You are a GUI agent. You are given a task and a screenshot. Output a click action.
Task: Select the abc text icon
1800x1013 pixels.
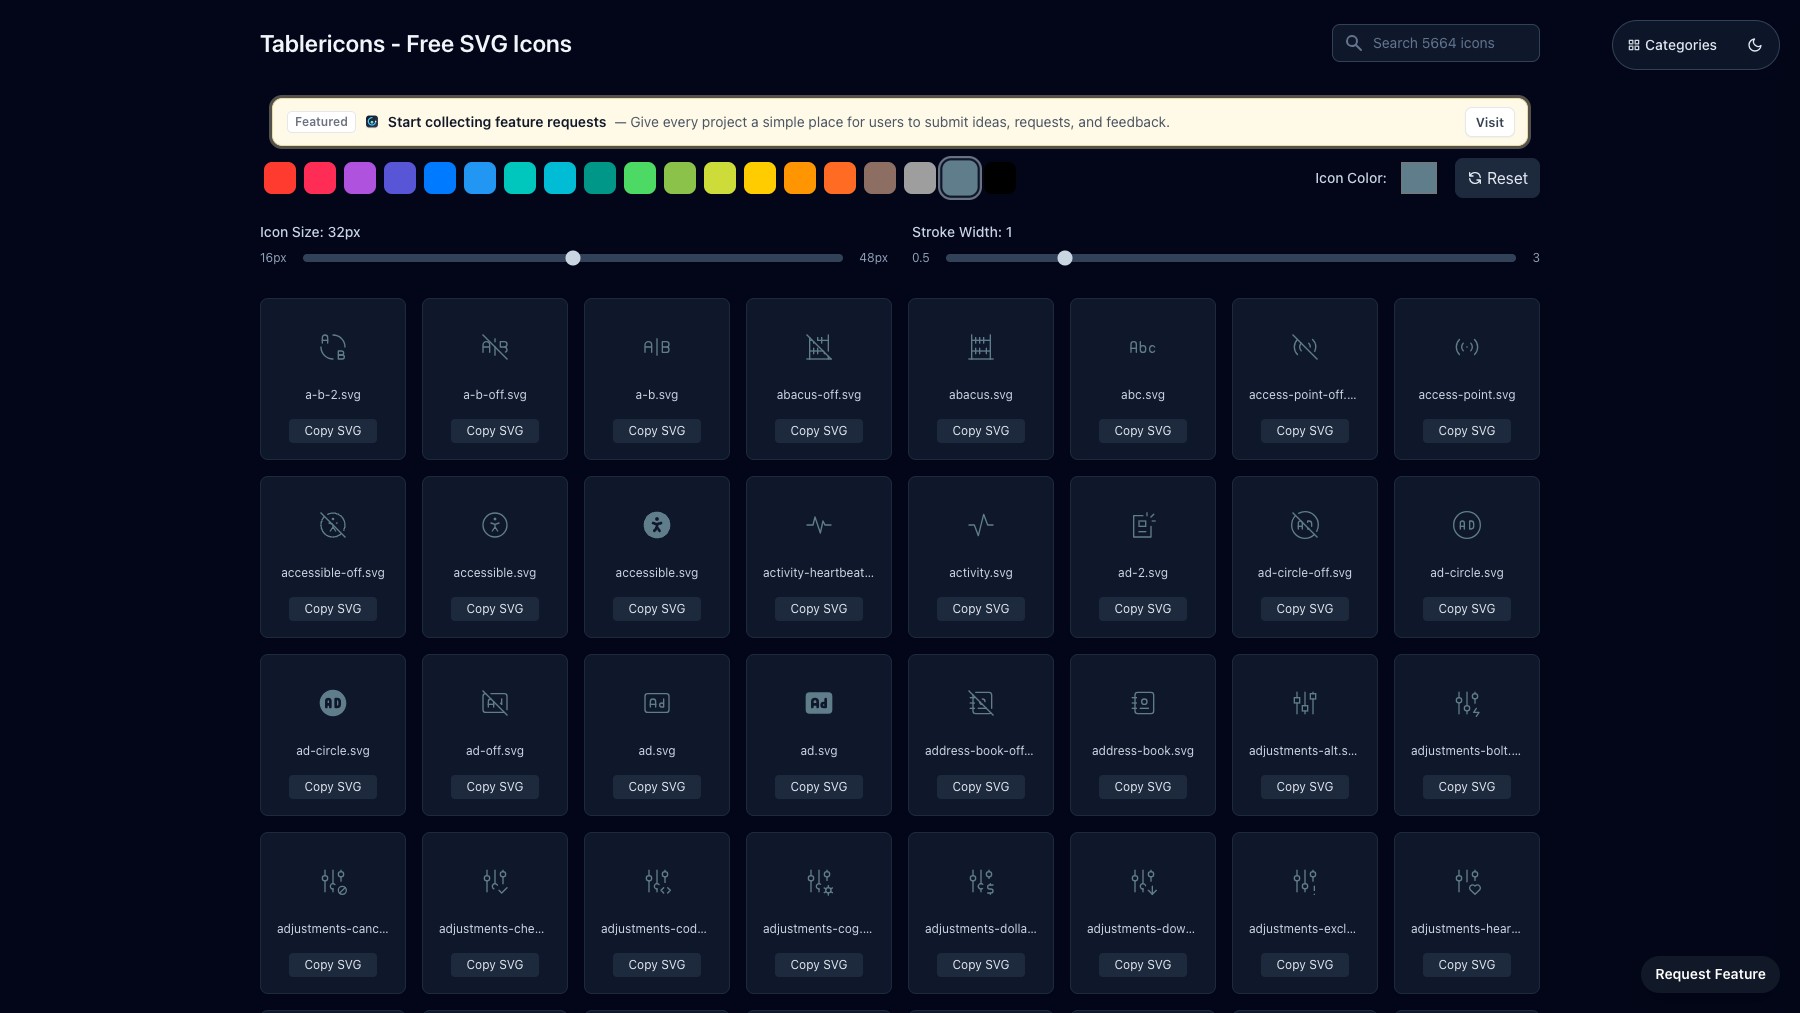tap(1143, 347)
